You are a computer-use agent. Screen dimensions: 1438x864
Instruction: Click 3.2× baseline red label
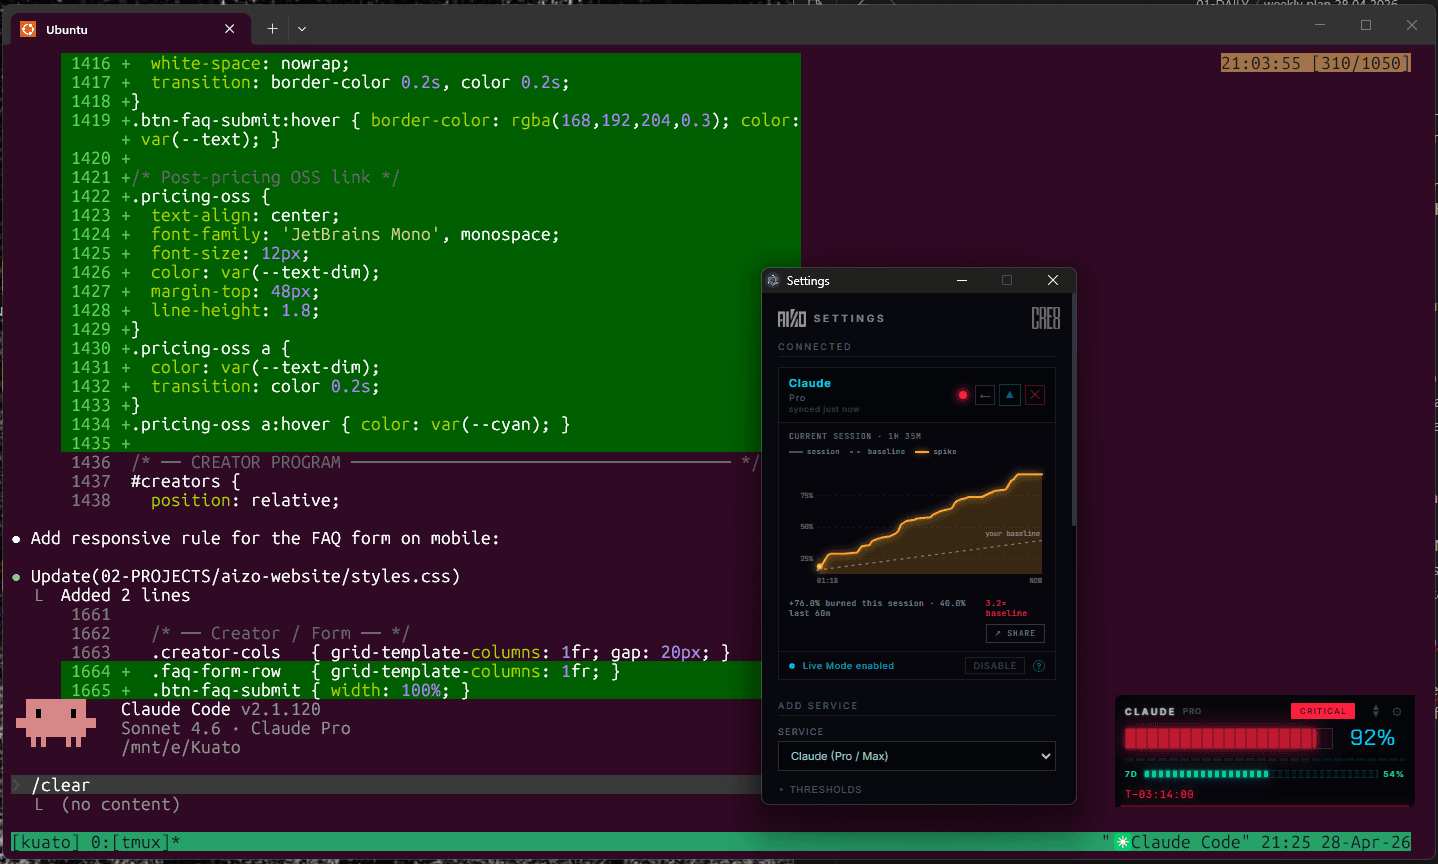[x=1006, y=608]
